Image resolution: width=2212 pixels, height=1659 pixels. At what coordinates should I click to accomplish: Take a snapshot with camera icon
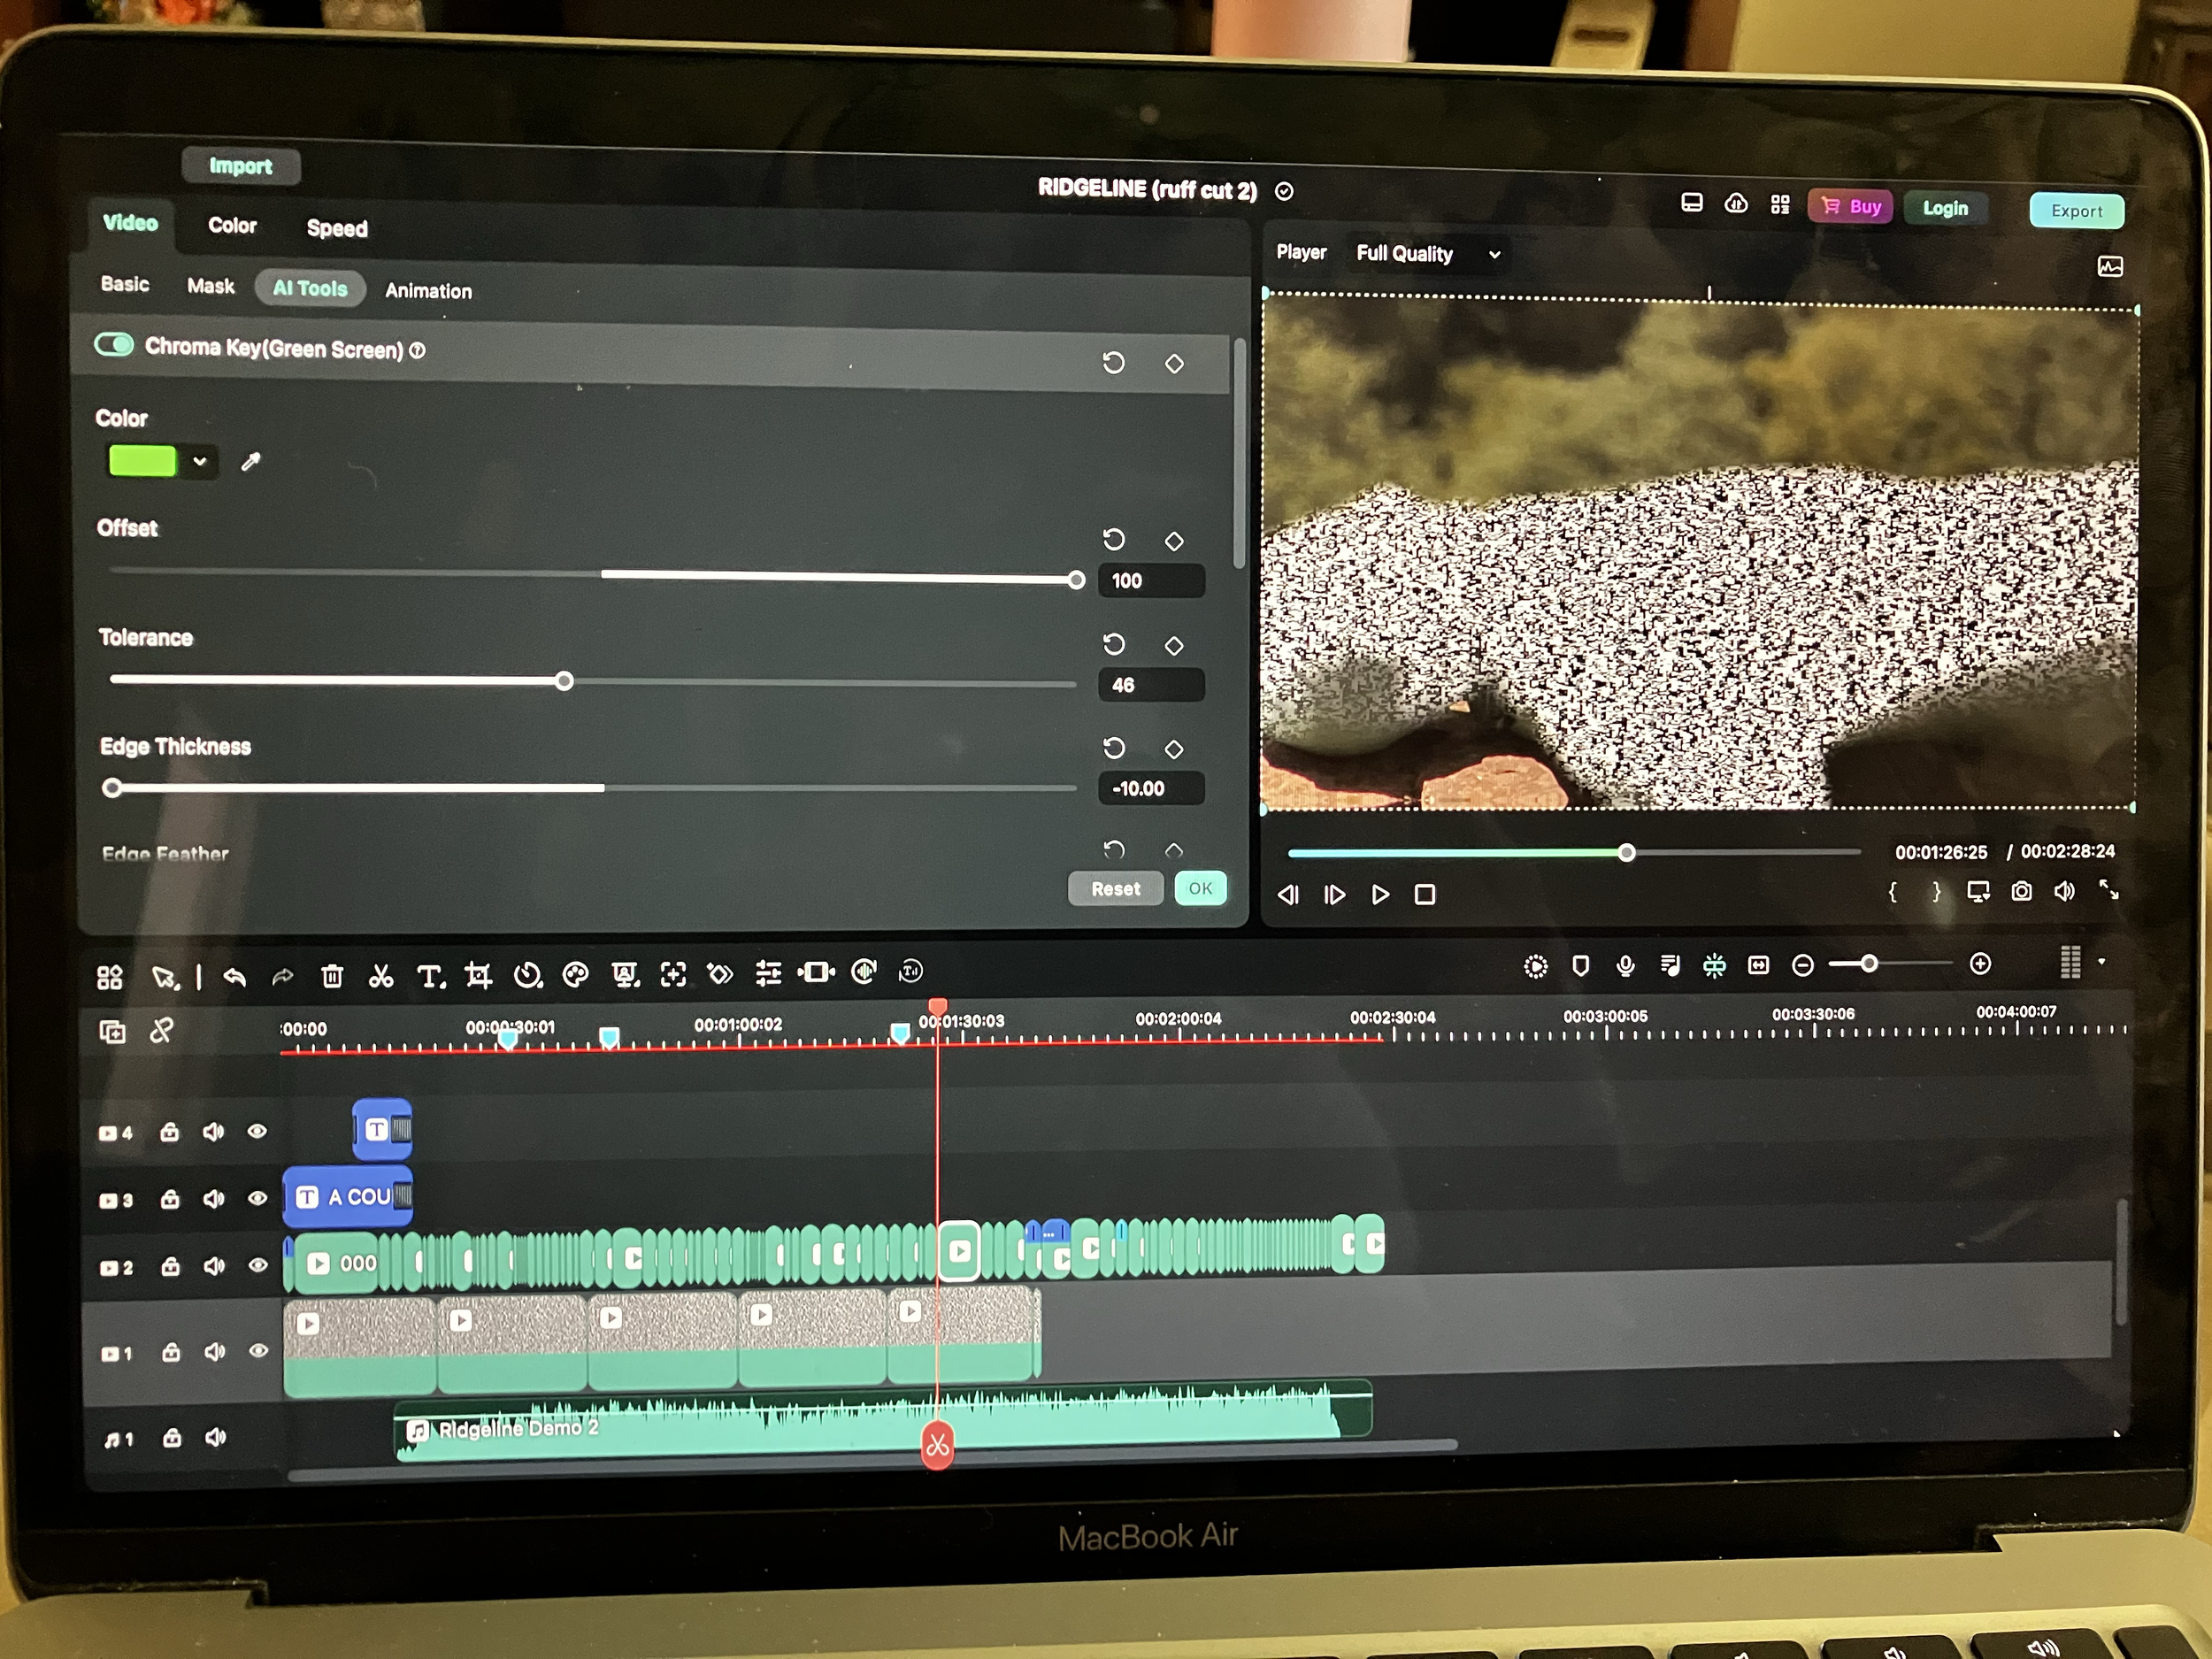[2021, 891]
